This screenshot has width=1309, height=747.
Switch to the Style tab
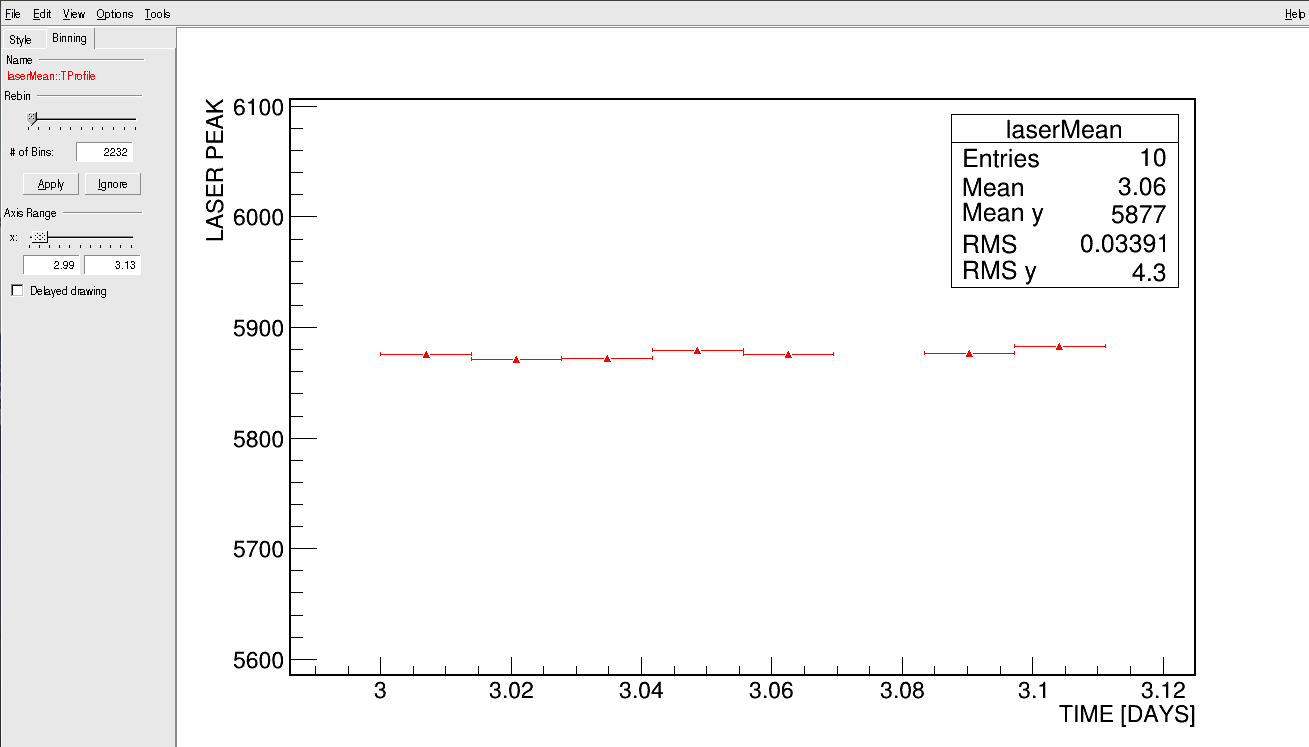click(x=21, y=40)
